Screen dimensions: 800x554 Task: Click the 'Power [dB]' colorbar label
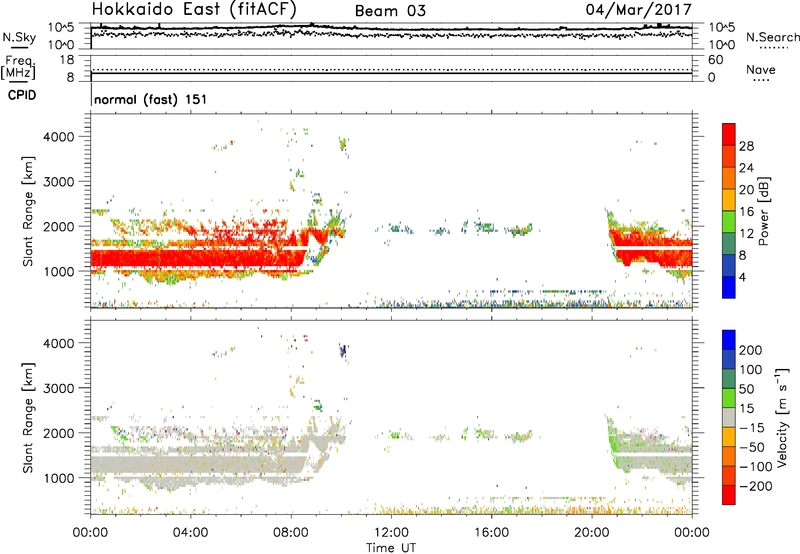[x=764, y=211]
